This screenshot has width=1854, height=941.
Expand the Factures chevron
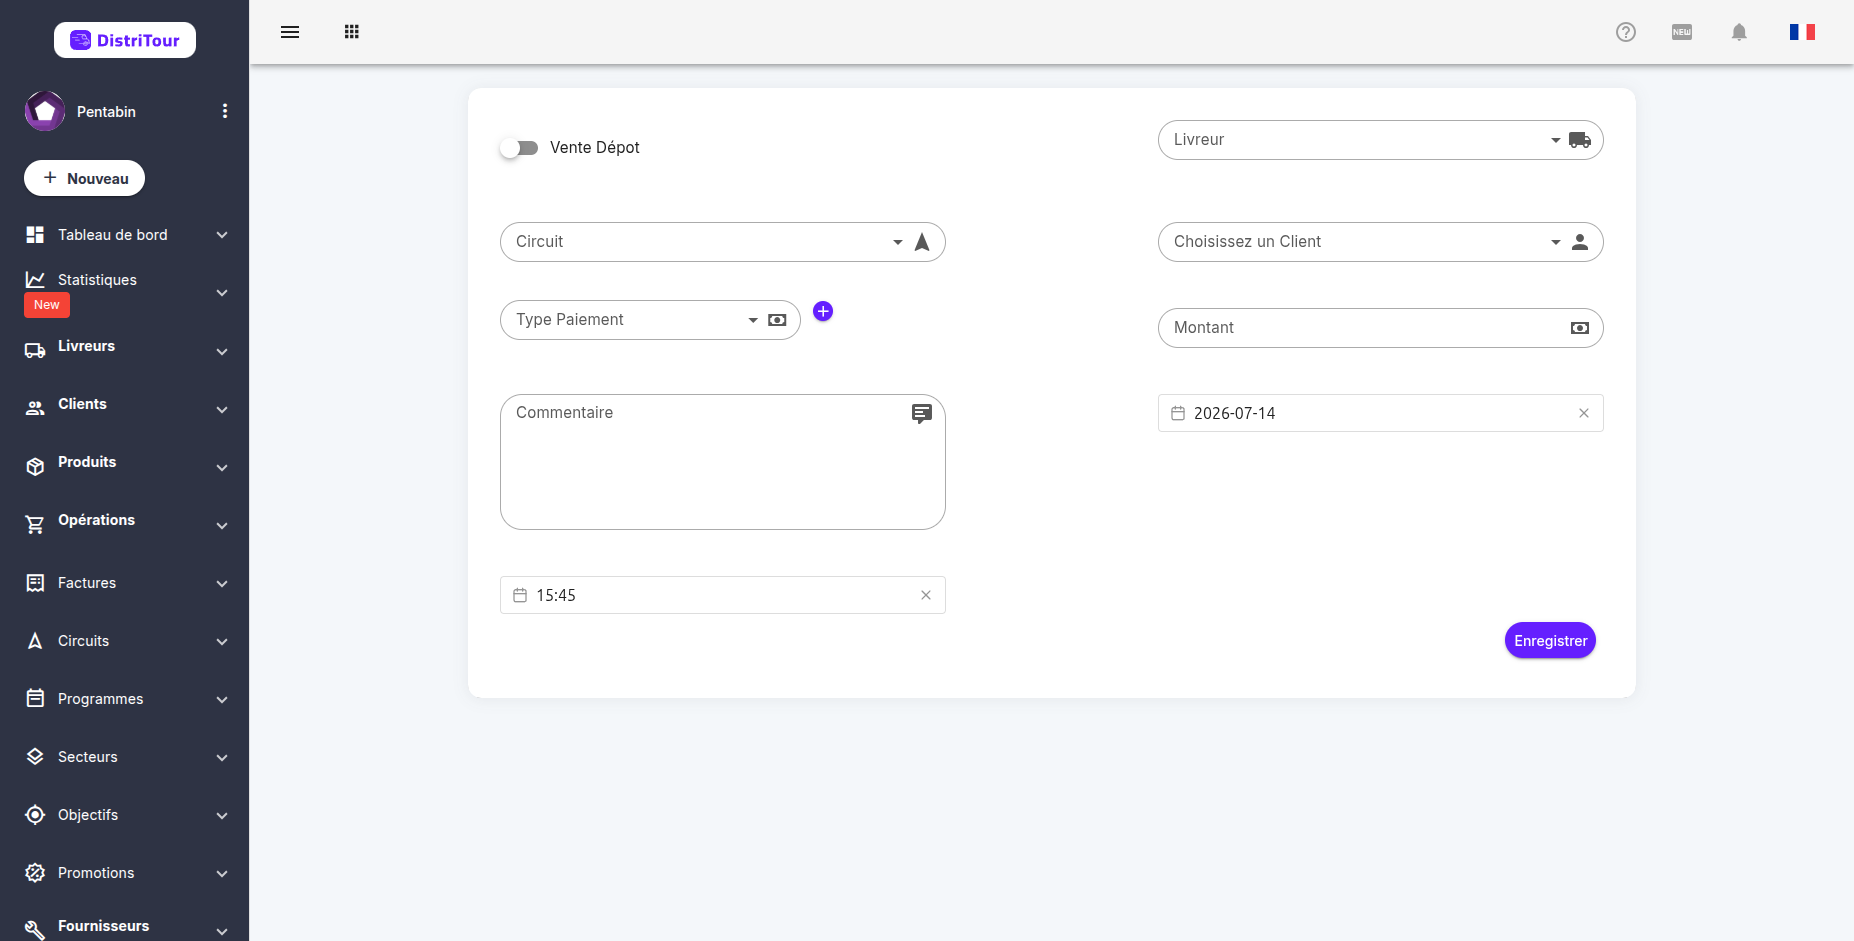click(222, 584)
